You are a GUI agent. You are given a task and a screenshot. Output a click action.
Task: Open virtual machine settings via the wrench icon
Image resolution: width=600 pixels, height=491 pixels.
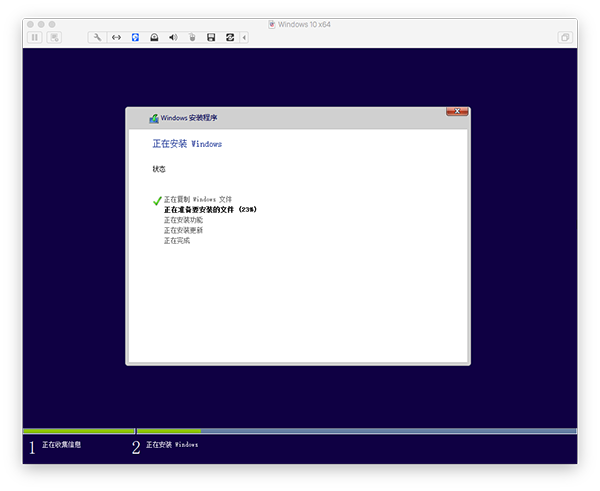[x=97, y=37]
